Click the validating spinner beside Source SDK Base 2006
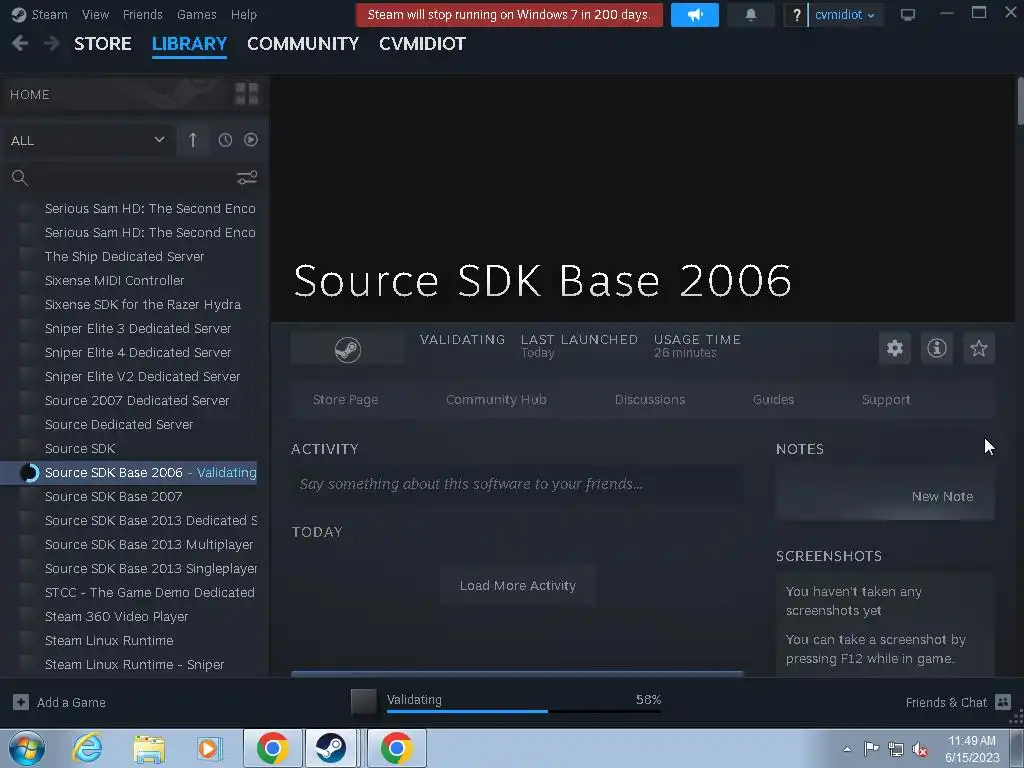Screen dimensions: 1024x768 (29, 473)
